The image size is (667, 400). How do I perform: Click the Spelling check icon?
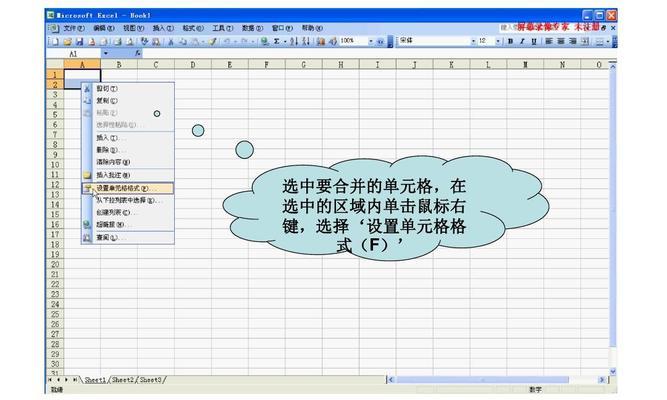click(144, 41)
